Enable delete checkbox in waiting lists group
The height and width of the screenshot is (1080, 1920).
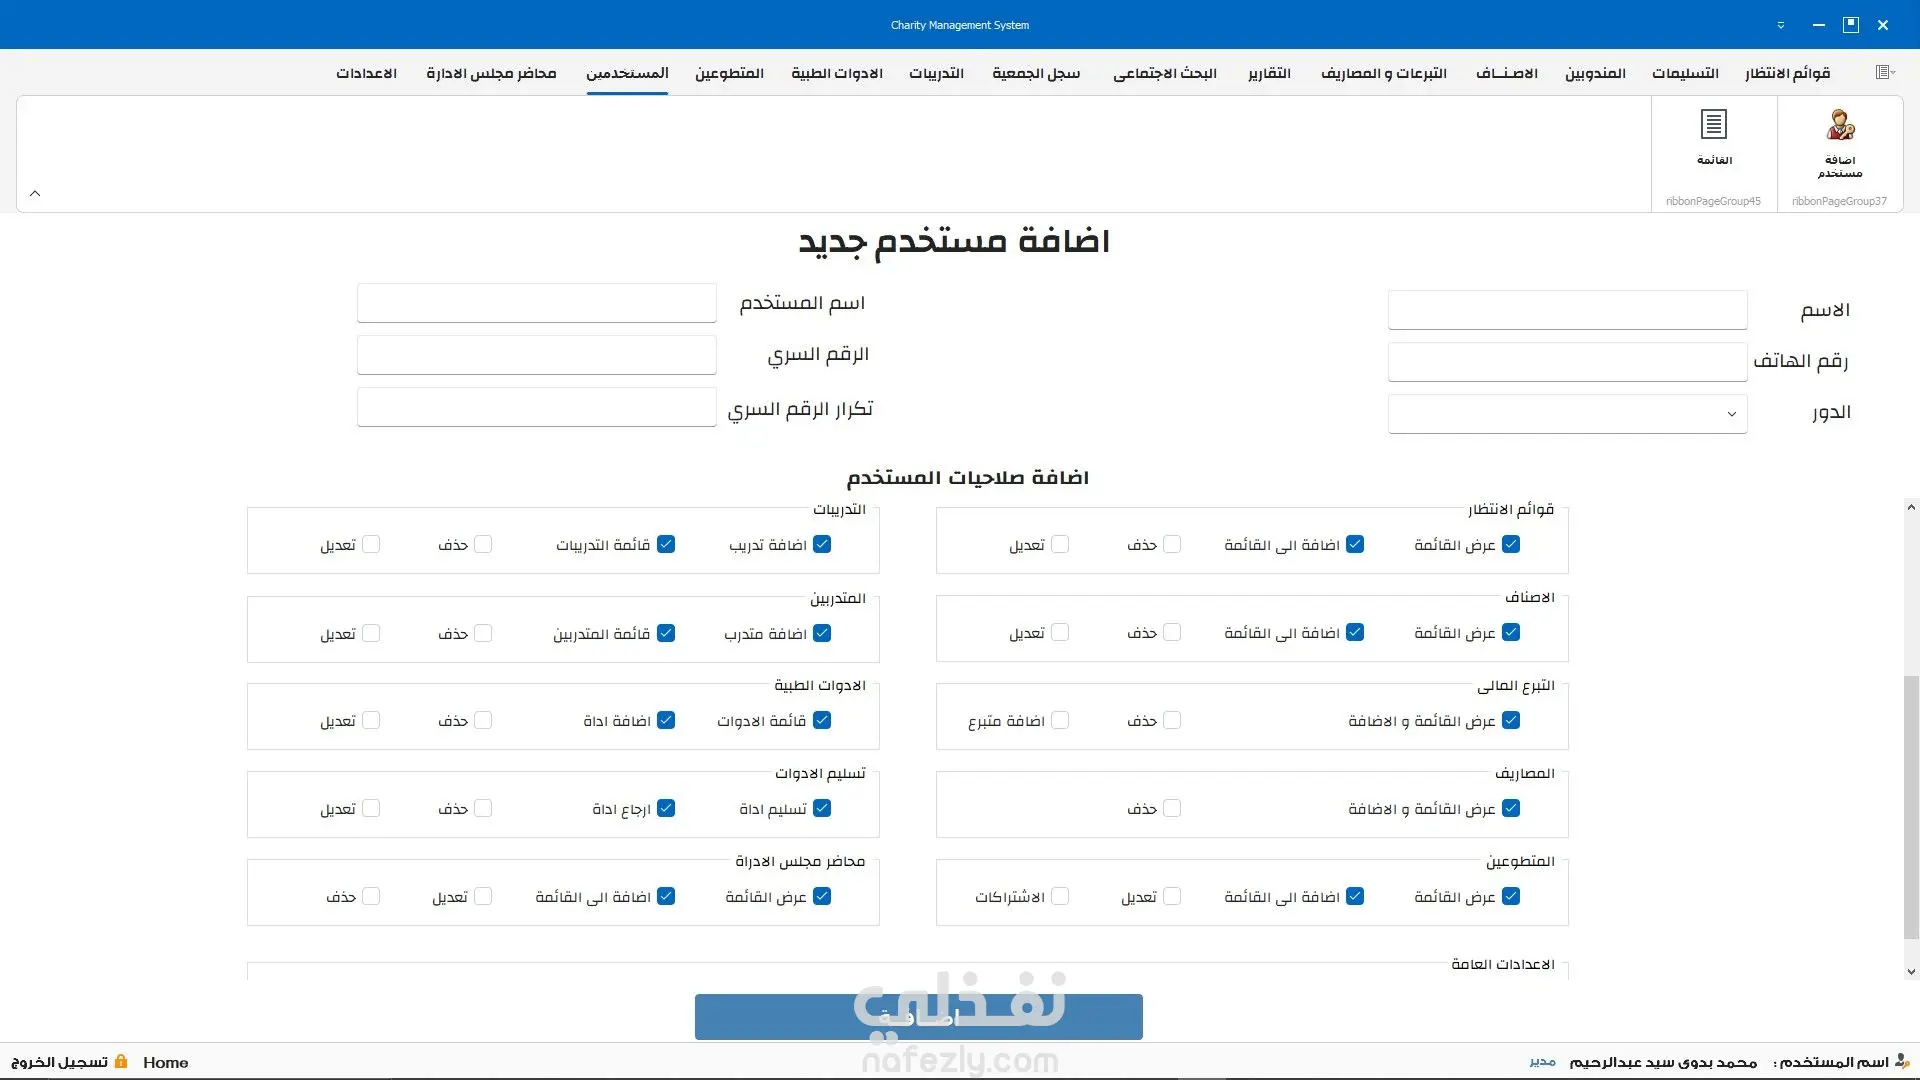click(1172, 544)
